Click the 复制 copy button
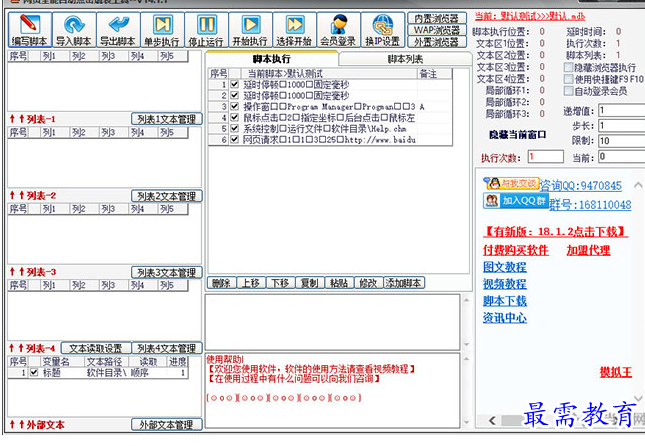645x446 pixels. coord(309,283)
